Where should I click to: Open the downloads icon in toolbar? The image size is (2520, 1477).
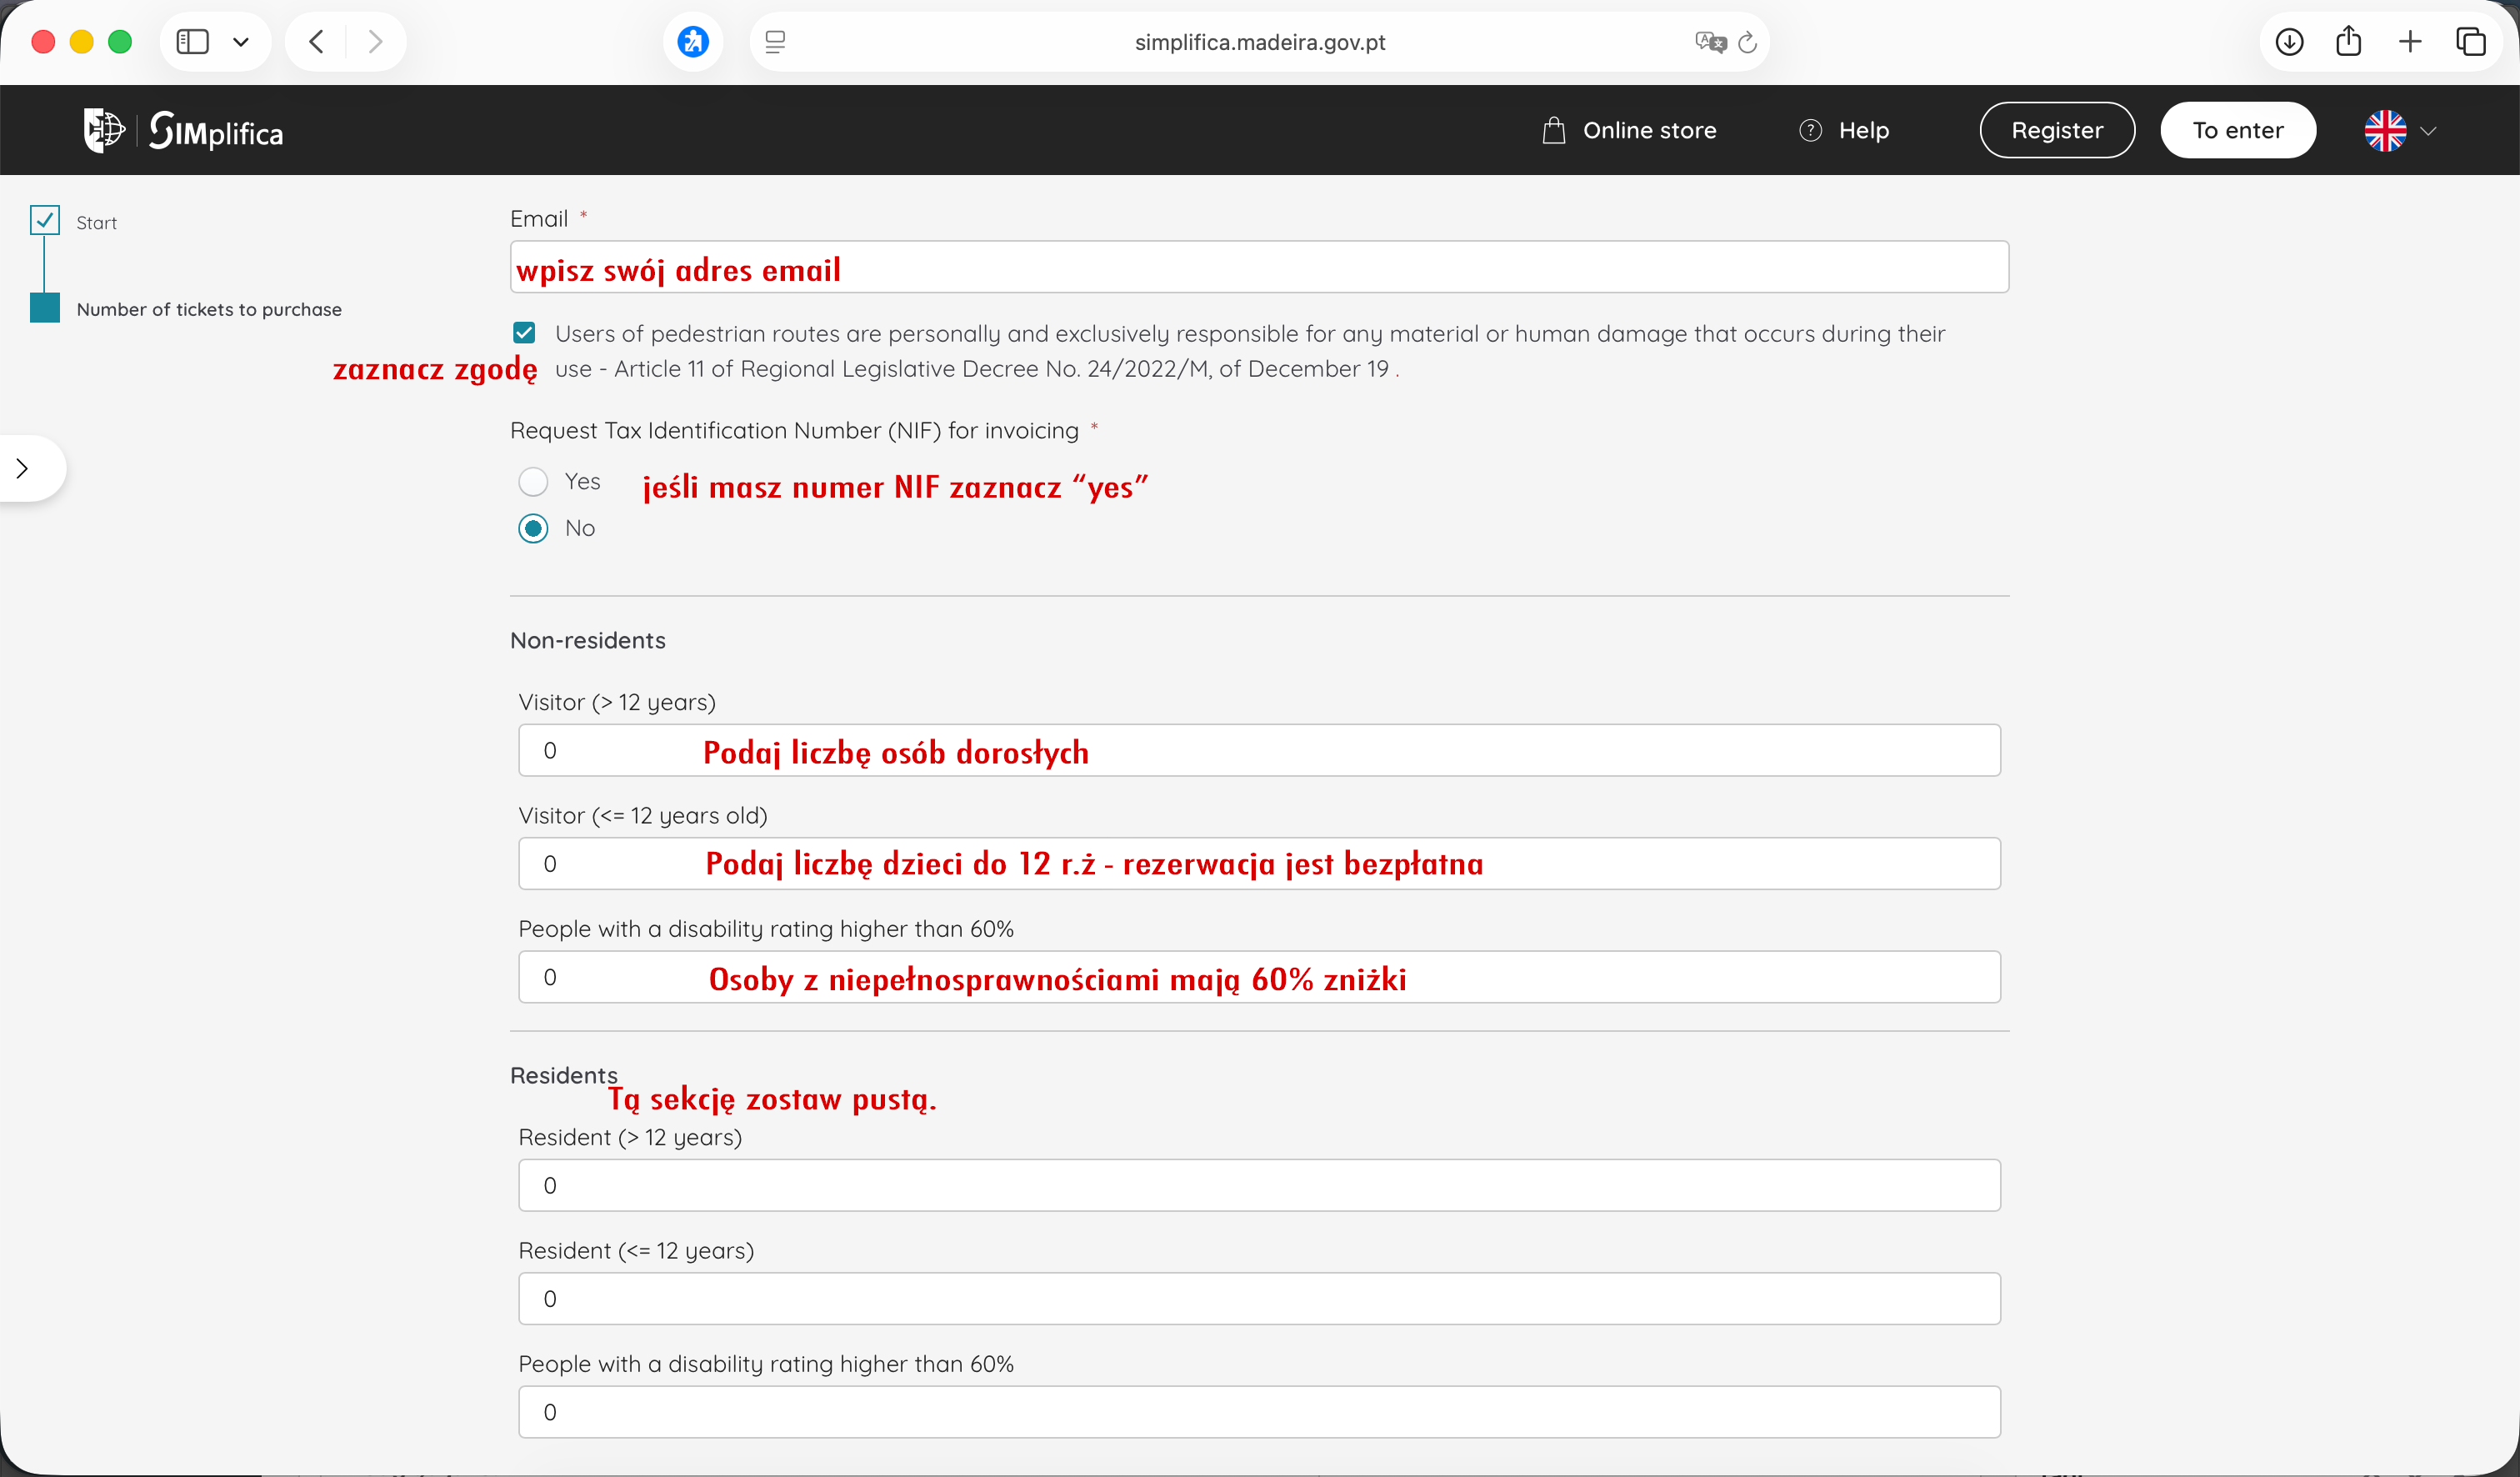(2289, 42)
